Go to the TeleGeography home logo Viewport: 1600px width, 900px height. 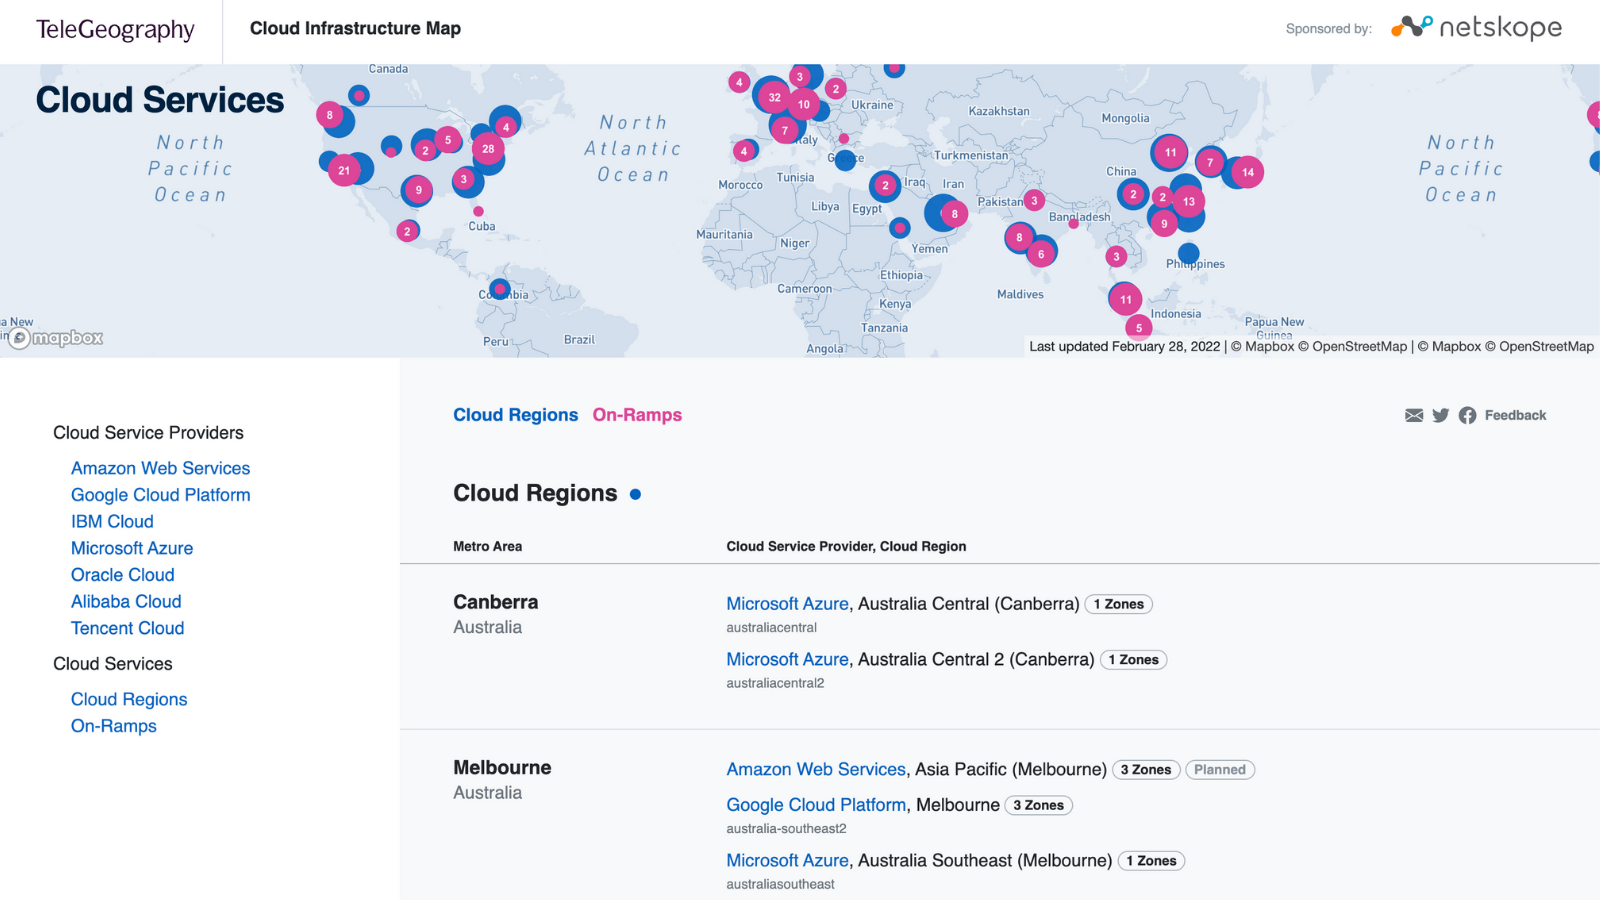115,29
